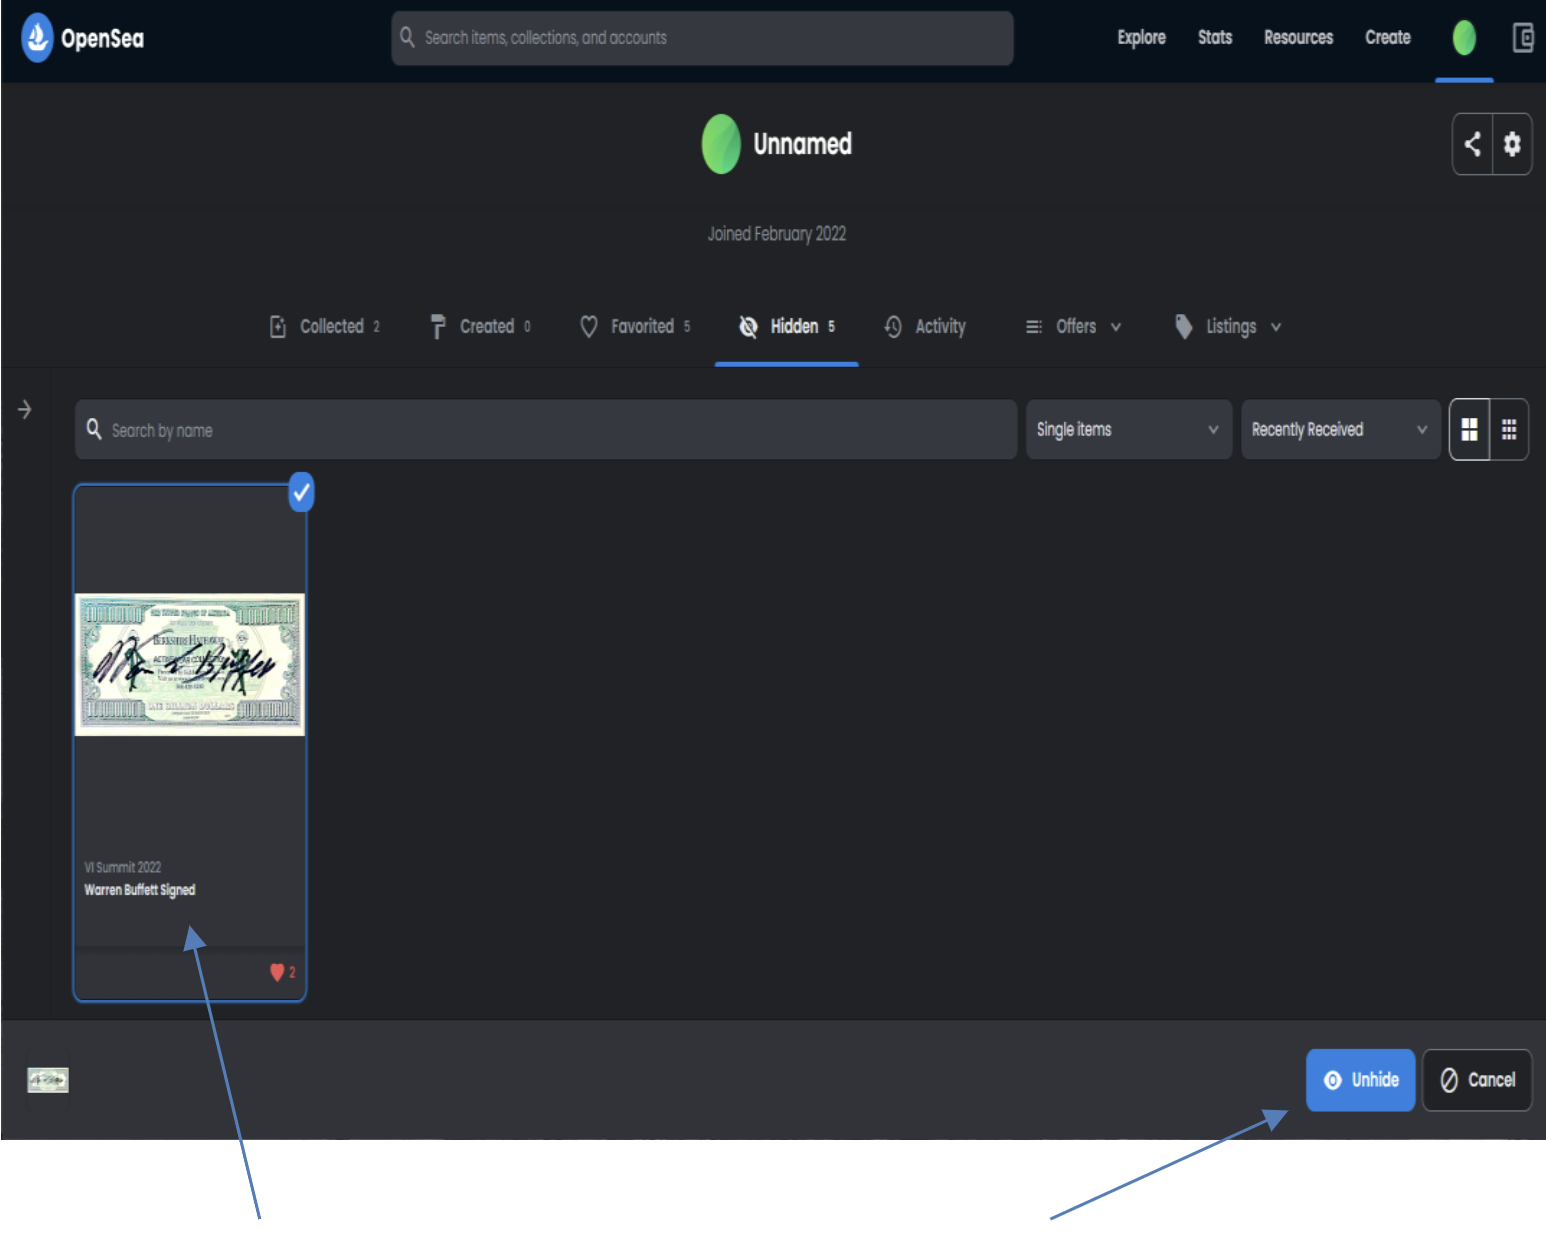Click the Warren Buffett Signed title
The height and width of the screenshot is (1236, 1546).
(140, 890)
